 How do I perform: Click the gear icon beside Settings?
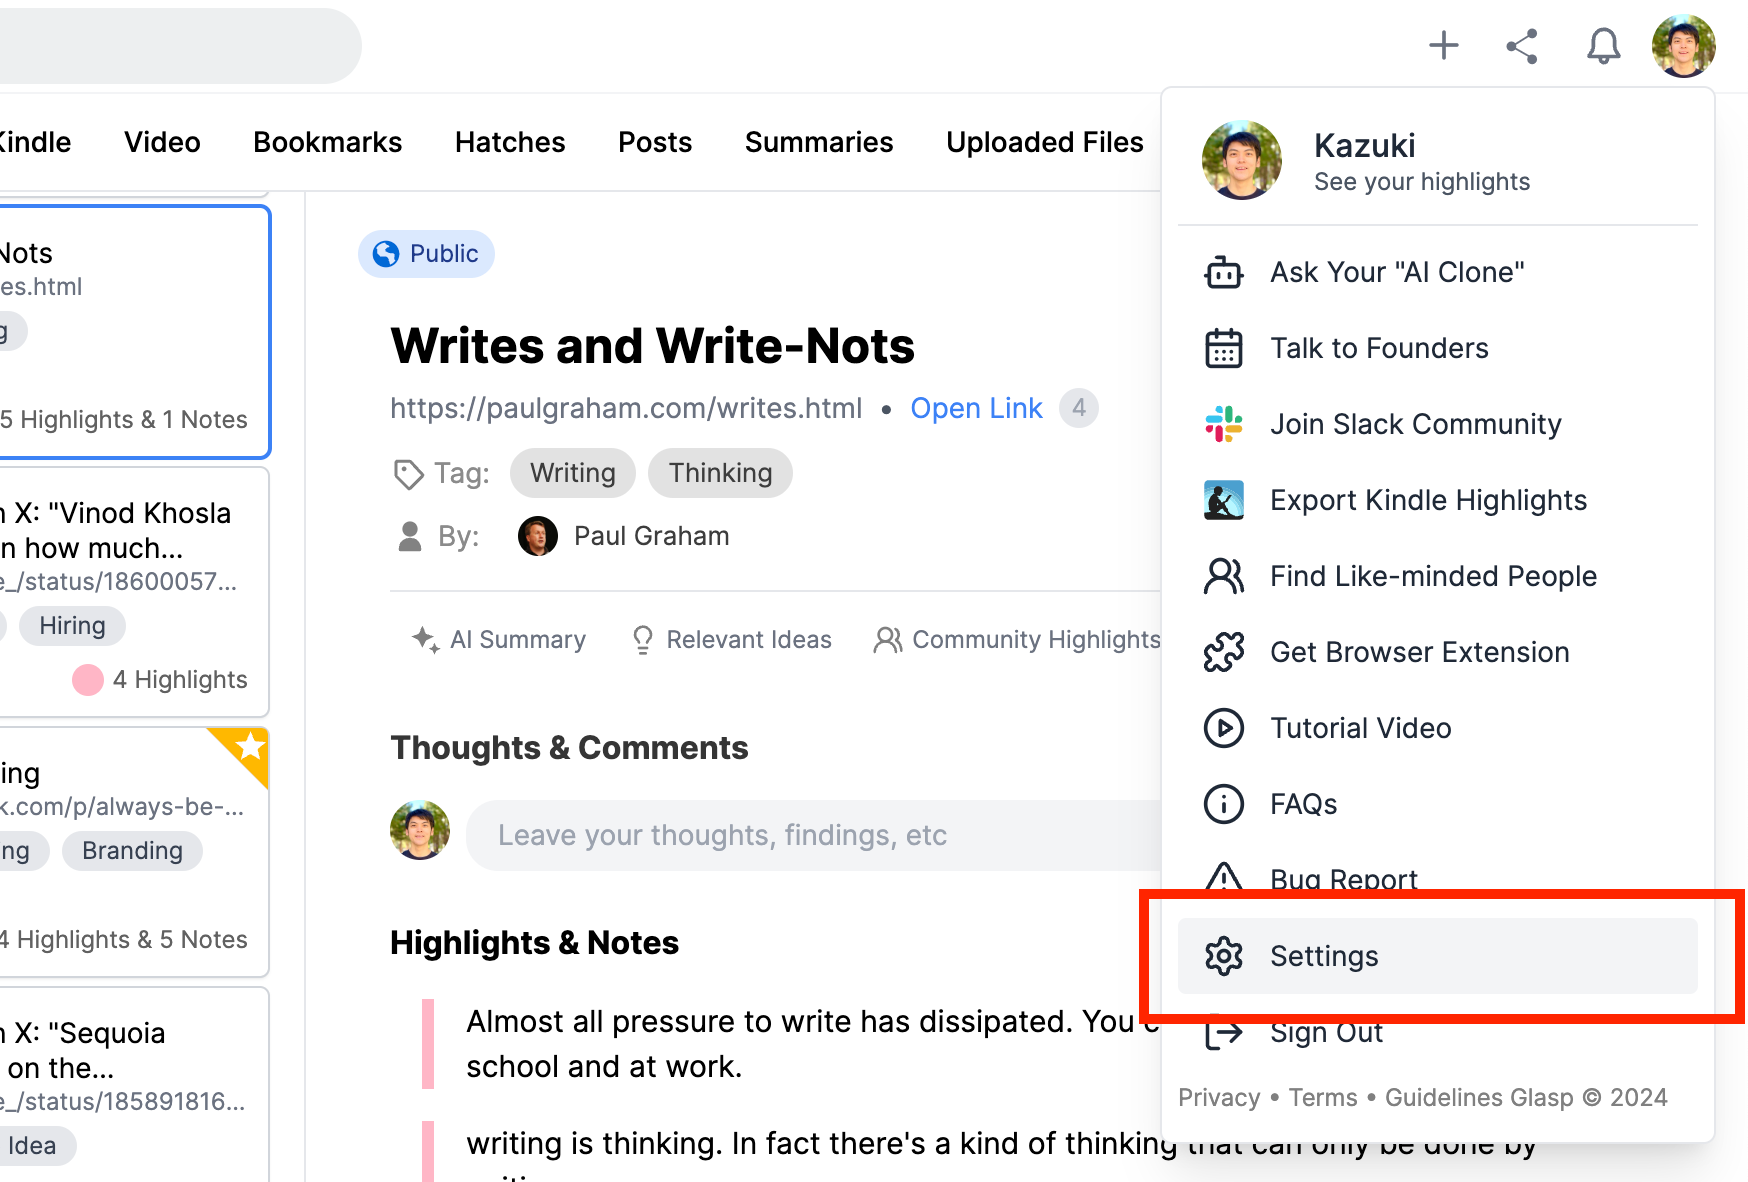tap(1224, 956)
